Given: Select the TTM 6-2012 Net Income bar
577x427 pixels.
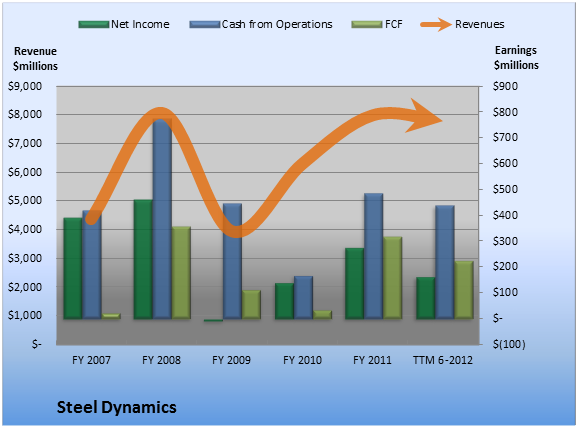Looking at the screenshot, I should [425, 298].
